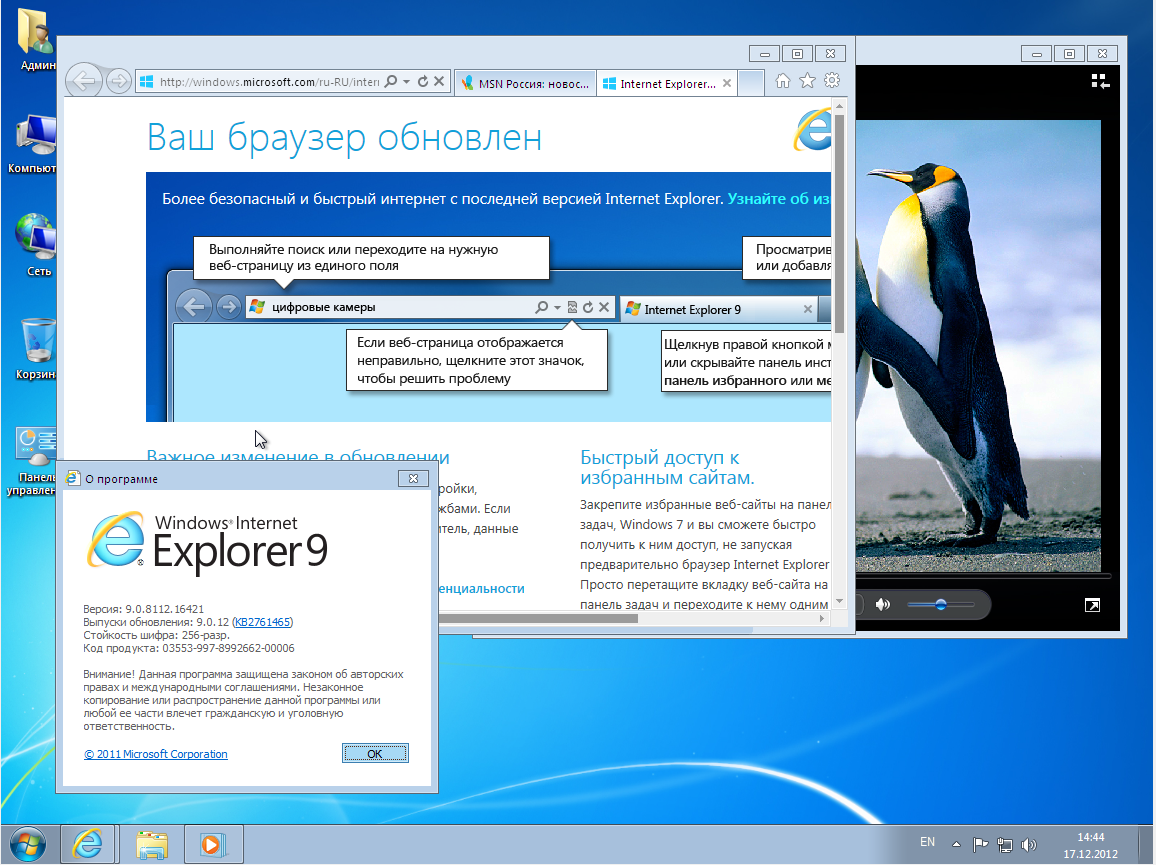Show hidden tray icons arrow
This screenshot has width=1156, height=865.
pyautogui.click(x=956, y=844)
